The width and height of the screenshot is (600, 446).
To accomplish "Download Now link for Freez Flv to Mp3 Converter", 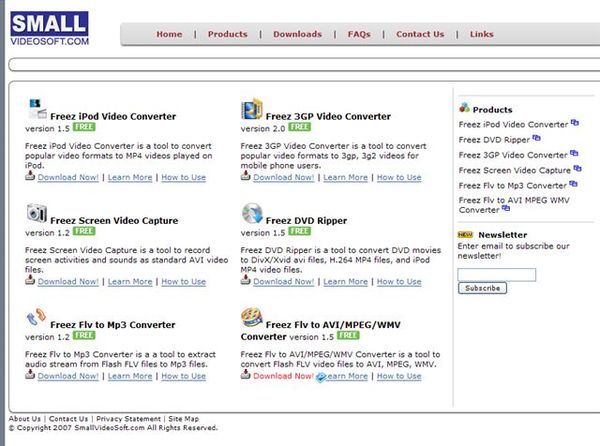I will tap(68, 376).
